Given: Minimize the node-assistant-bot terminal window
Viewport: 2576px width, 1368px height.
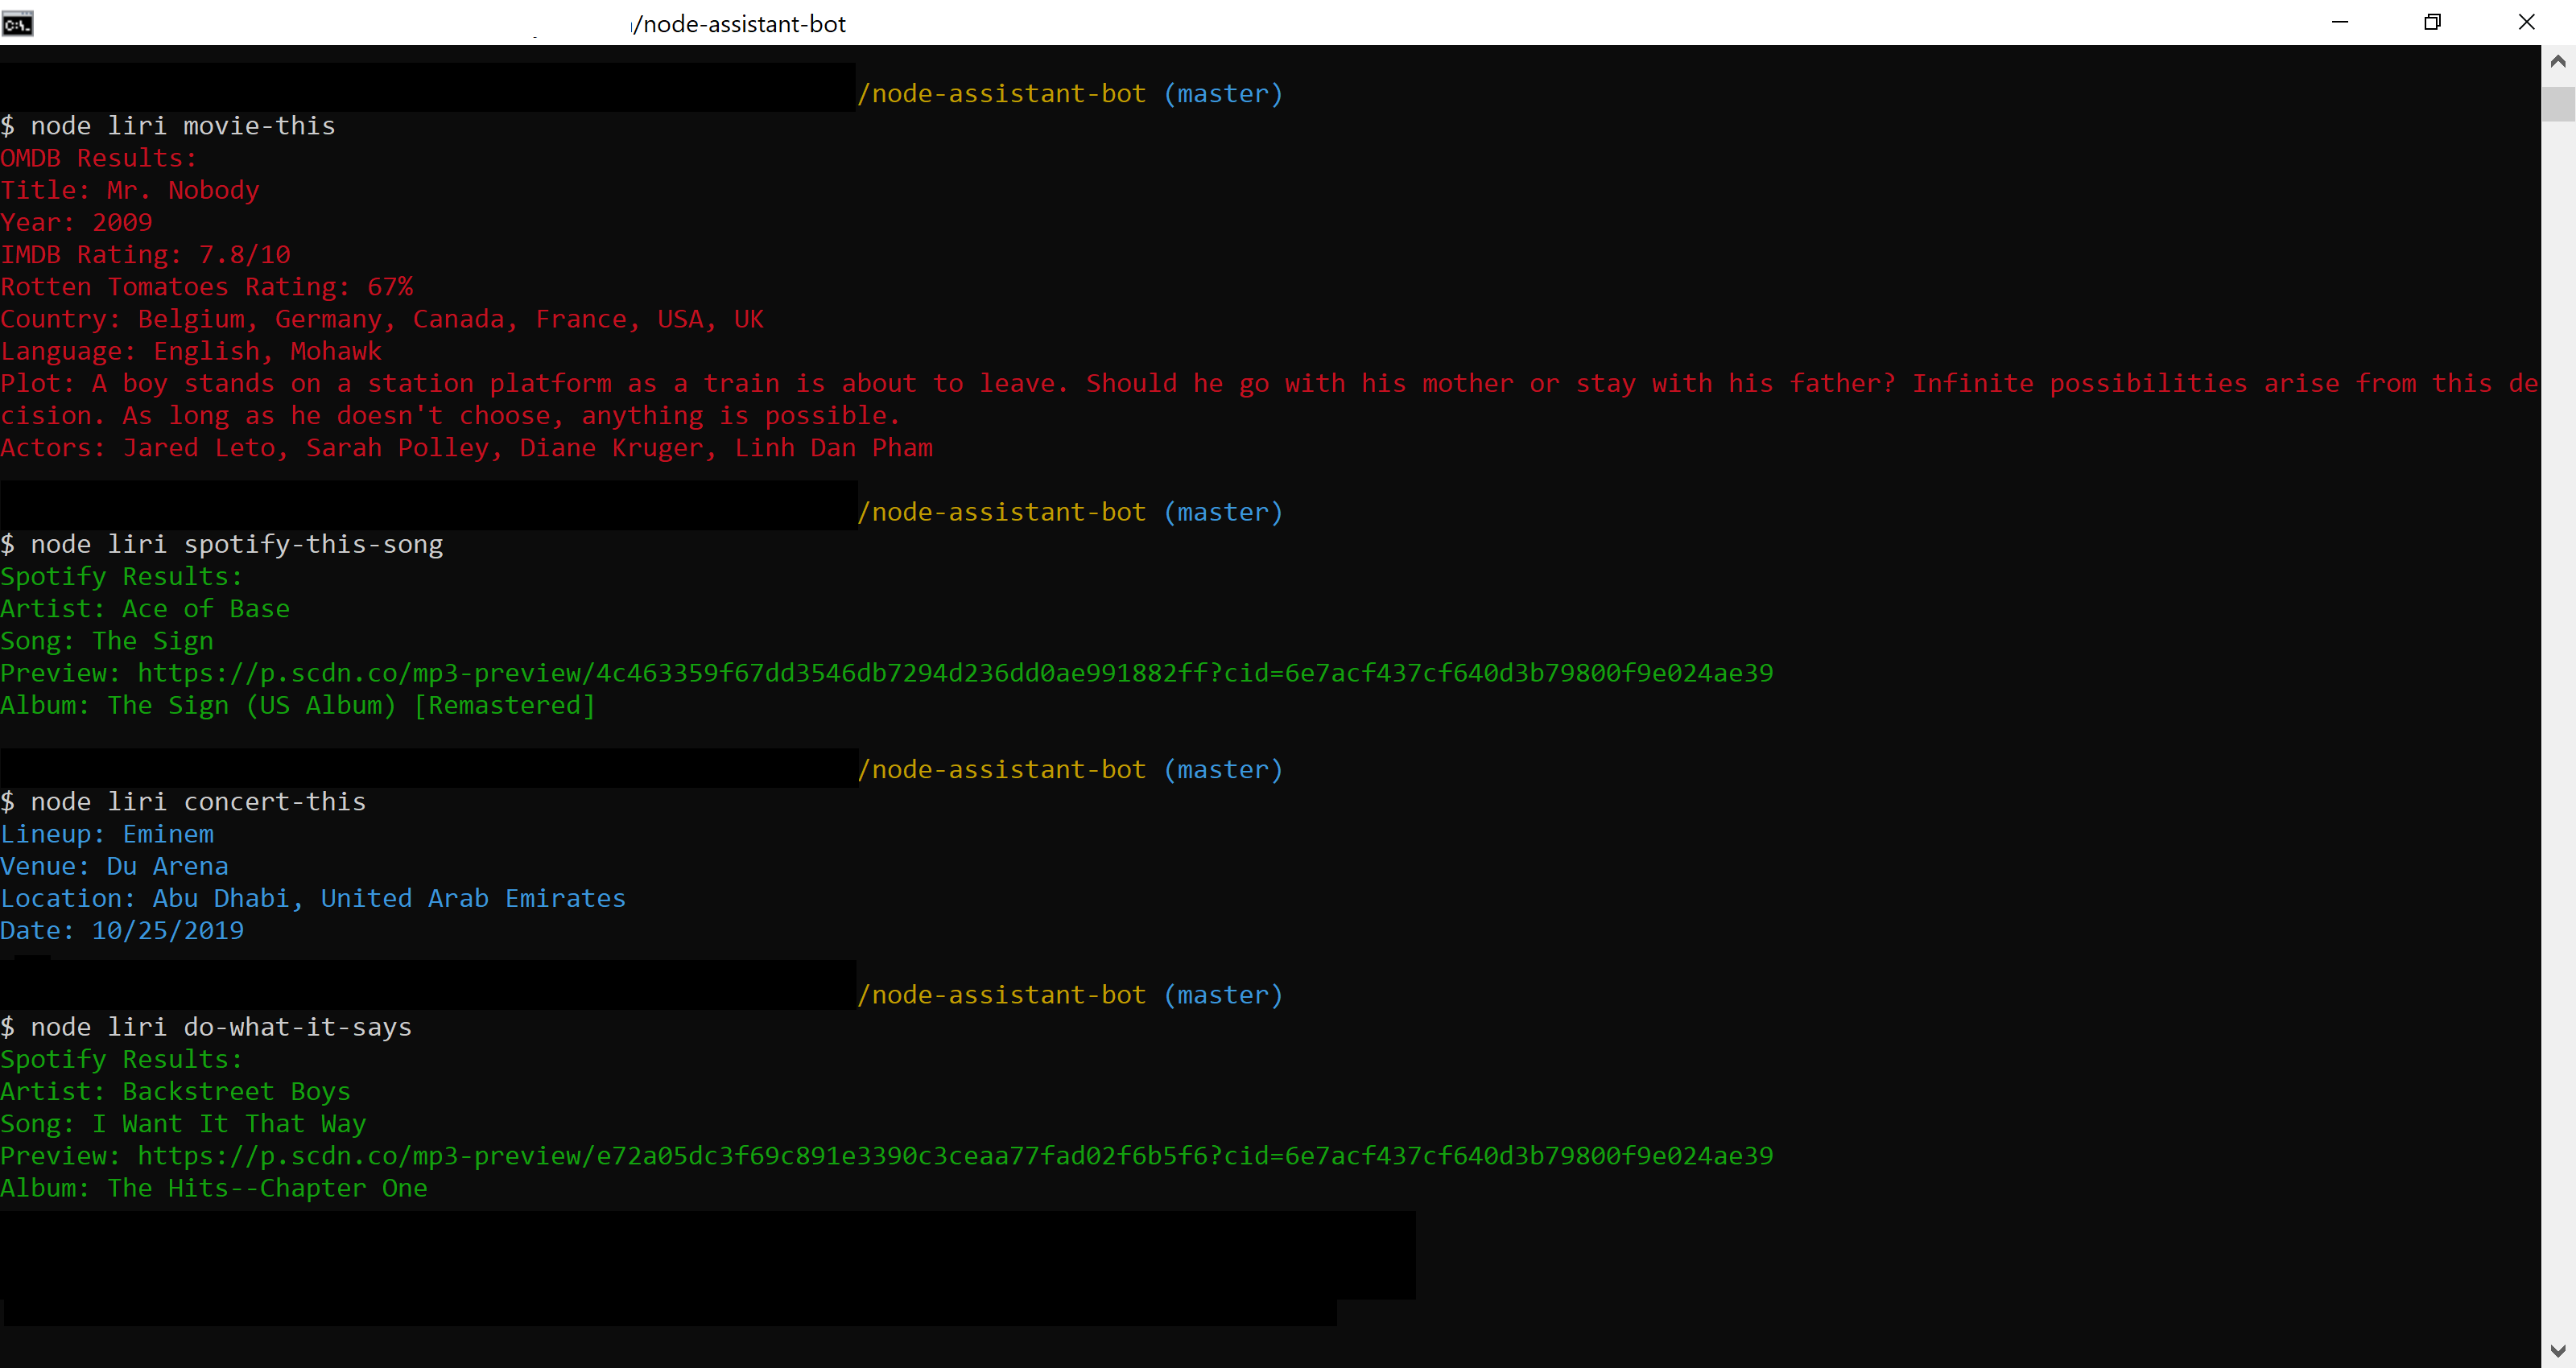Looking at the screenshot, I should point(2339,22).
